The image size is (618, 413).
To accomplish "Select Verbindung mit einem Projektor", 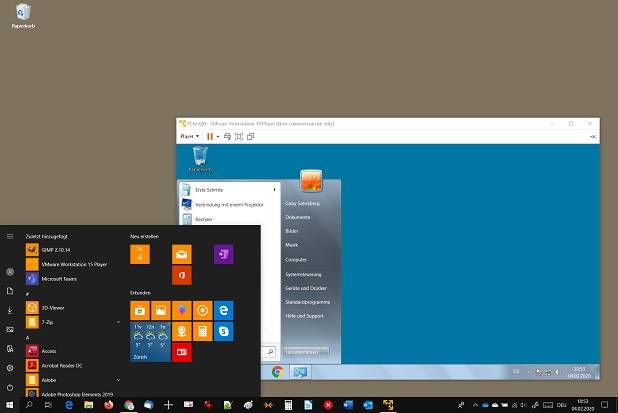I will (x=229, y=205).
